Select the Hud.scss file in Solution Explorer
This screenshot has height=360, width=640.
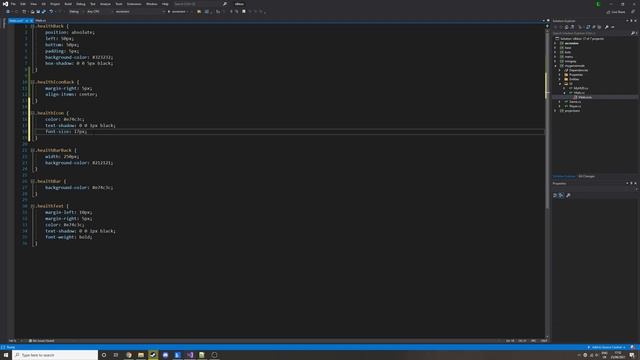[x=585, y=97]
